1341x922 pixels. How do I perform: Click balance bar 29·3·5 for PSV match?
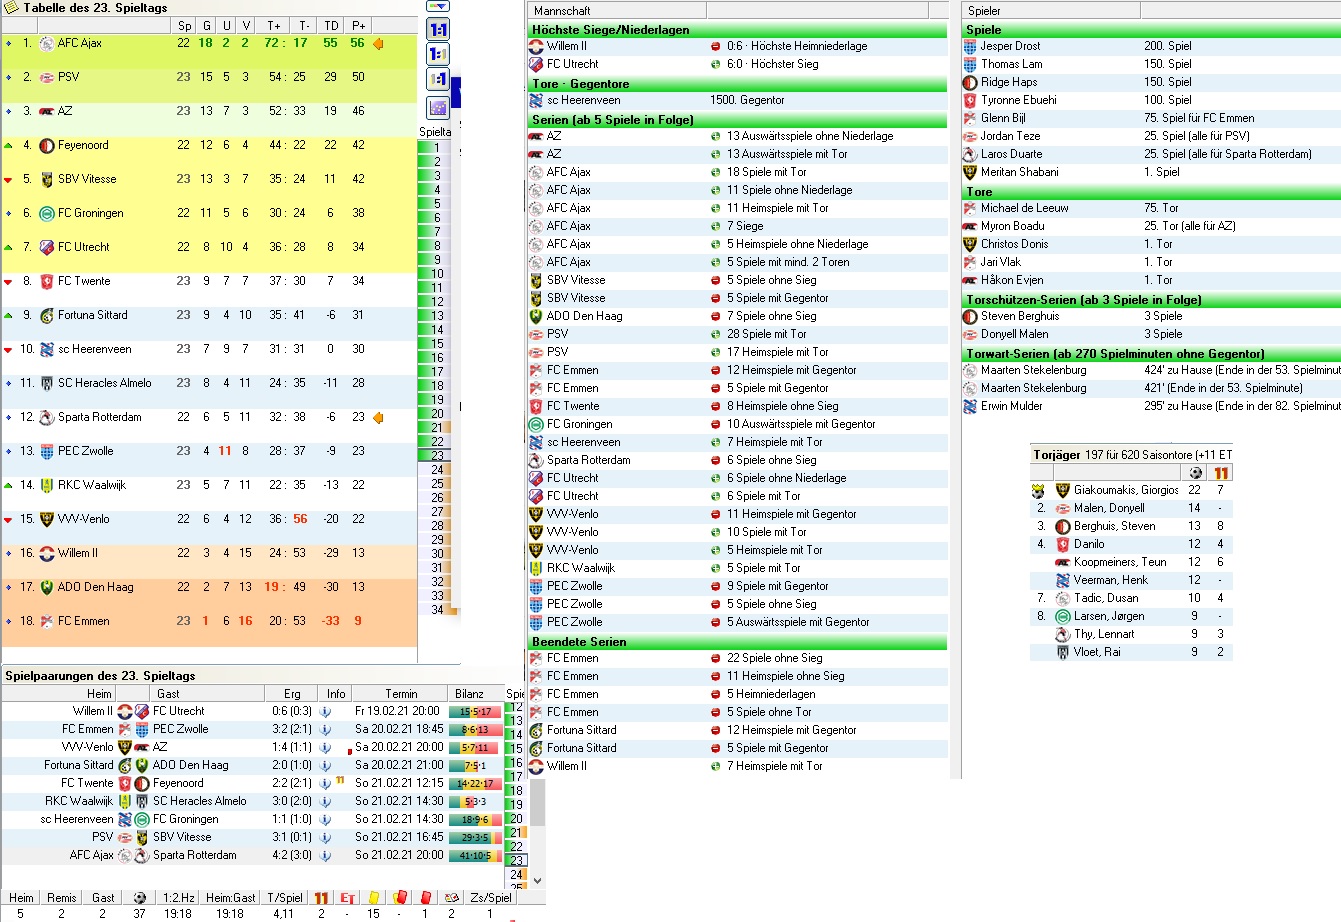point(474,838)
